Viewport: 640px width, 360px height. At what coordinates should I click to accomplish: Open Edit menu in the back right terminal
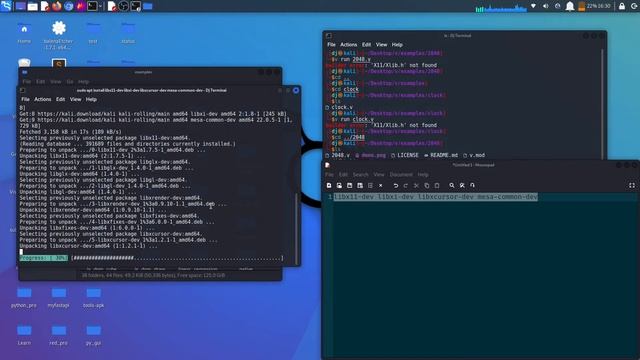[x=367, y=44]
